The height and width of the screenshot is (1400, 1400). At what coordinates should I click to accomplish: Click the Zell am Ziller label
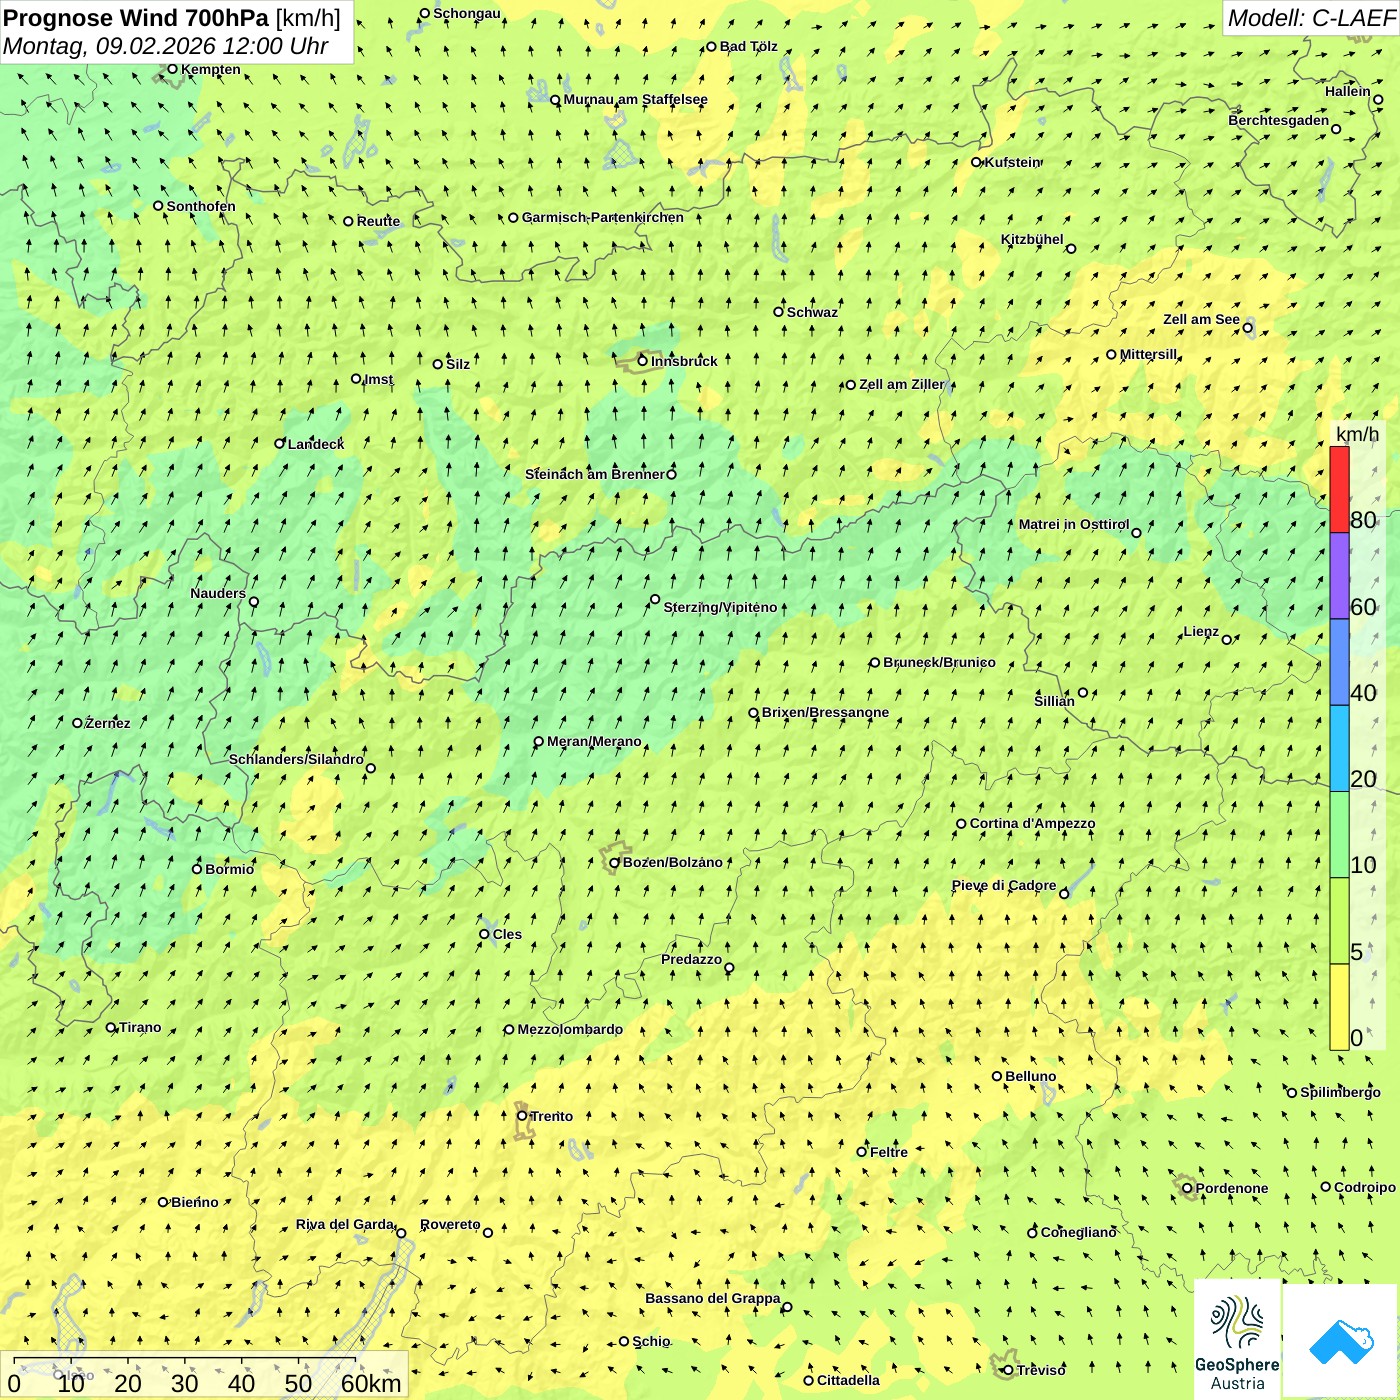click(901, 384)
